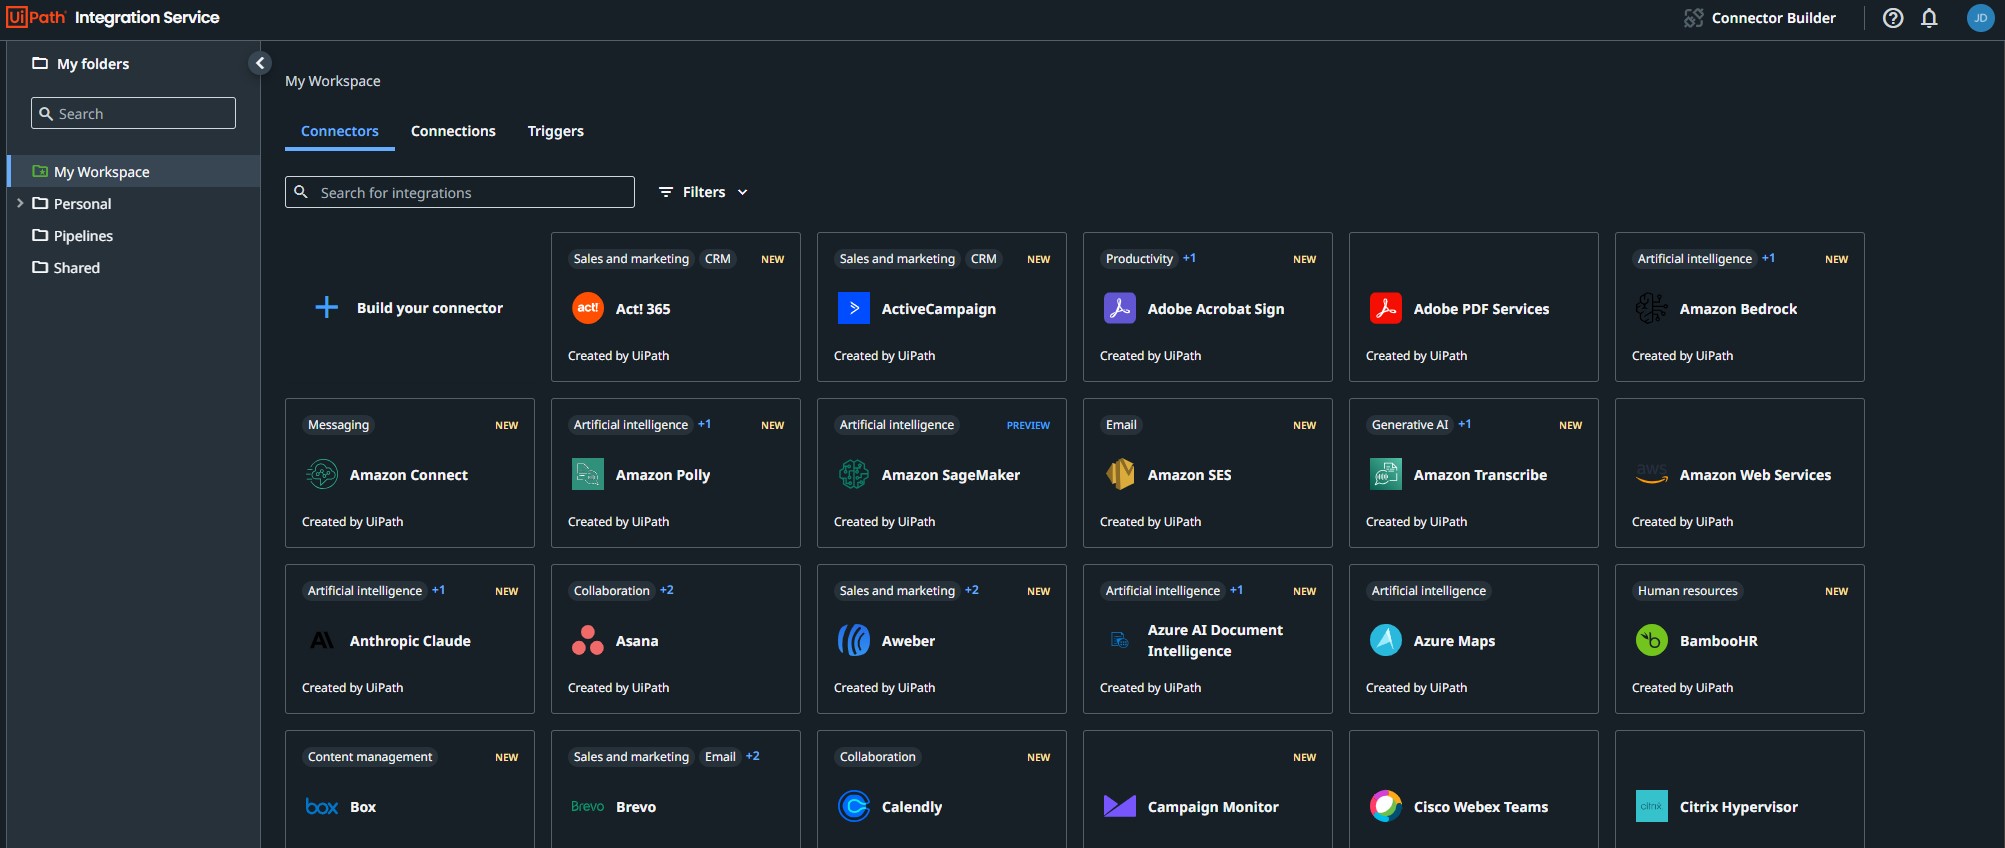Click the Azure AI Document Intelligence icon
This screenshot has width=2005, height=848.
[x=1120, y=640]
